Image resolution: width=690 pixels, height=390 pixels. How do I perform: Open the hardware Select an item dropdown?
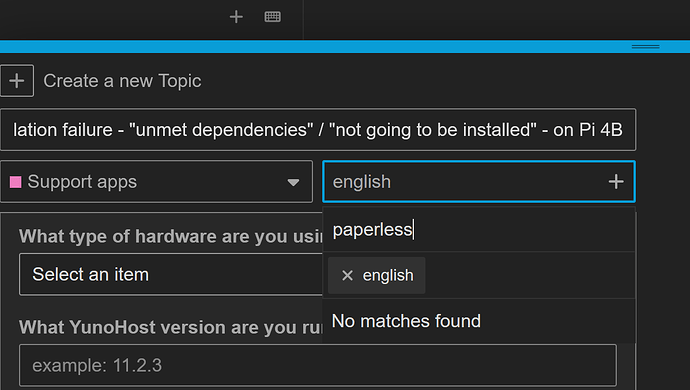point(171,275)
